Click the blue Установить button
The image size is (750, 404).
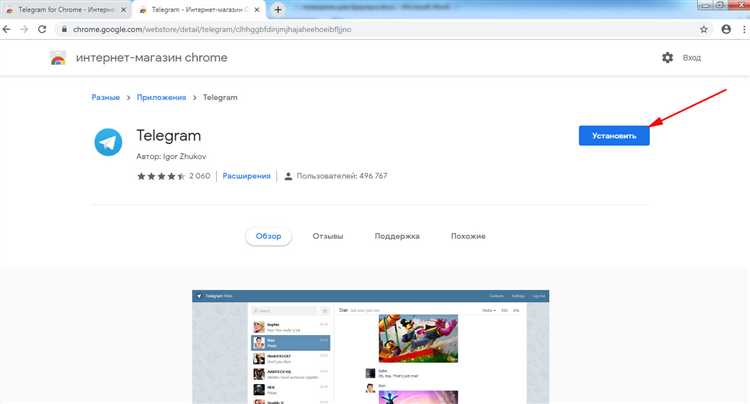614,136
